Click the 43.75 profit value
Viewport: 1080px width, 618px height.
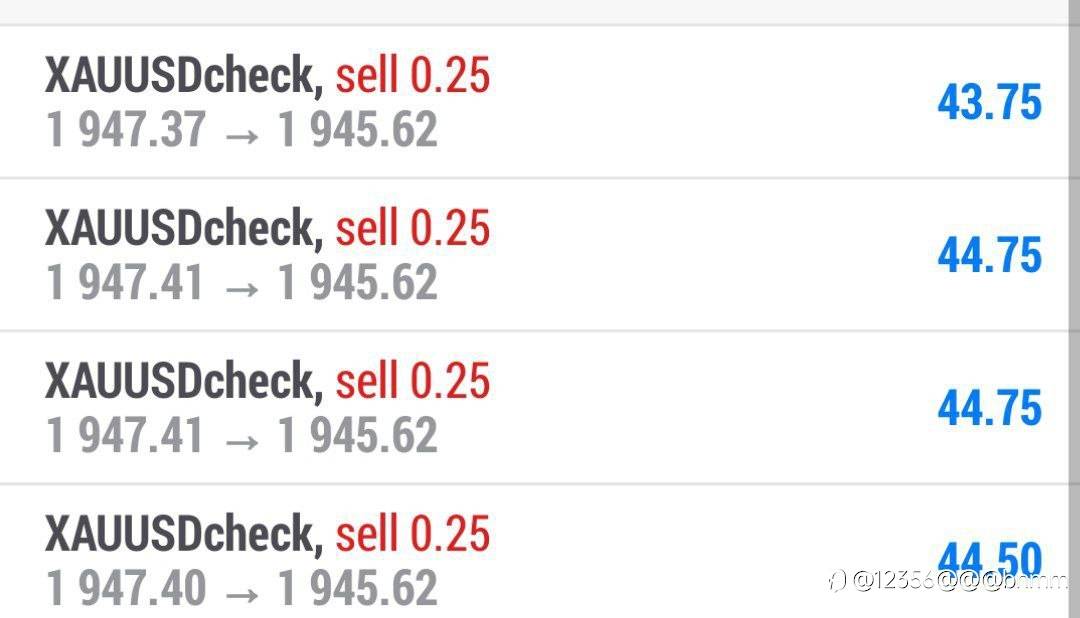pos(989,103)
